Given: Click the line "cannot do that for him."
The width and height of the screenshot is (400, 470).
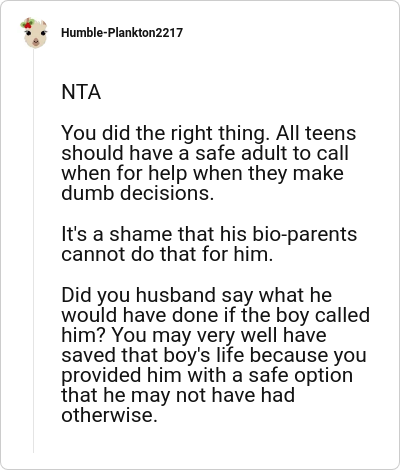Looking at the screenshot, I should coord(167,254).
